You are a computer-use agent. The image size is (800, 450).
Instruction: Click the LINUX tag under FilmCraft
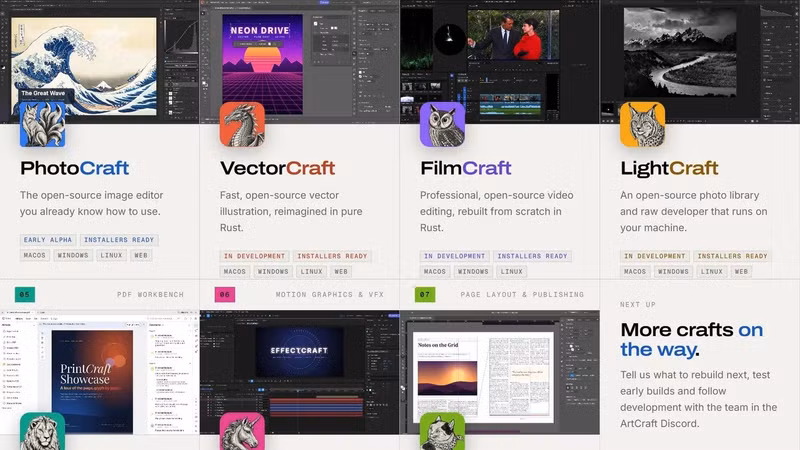[511, 271]
